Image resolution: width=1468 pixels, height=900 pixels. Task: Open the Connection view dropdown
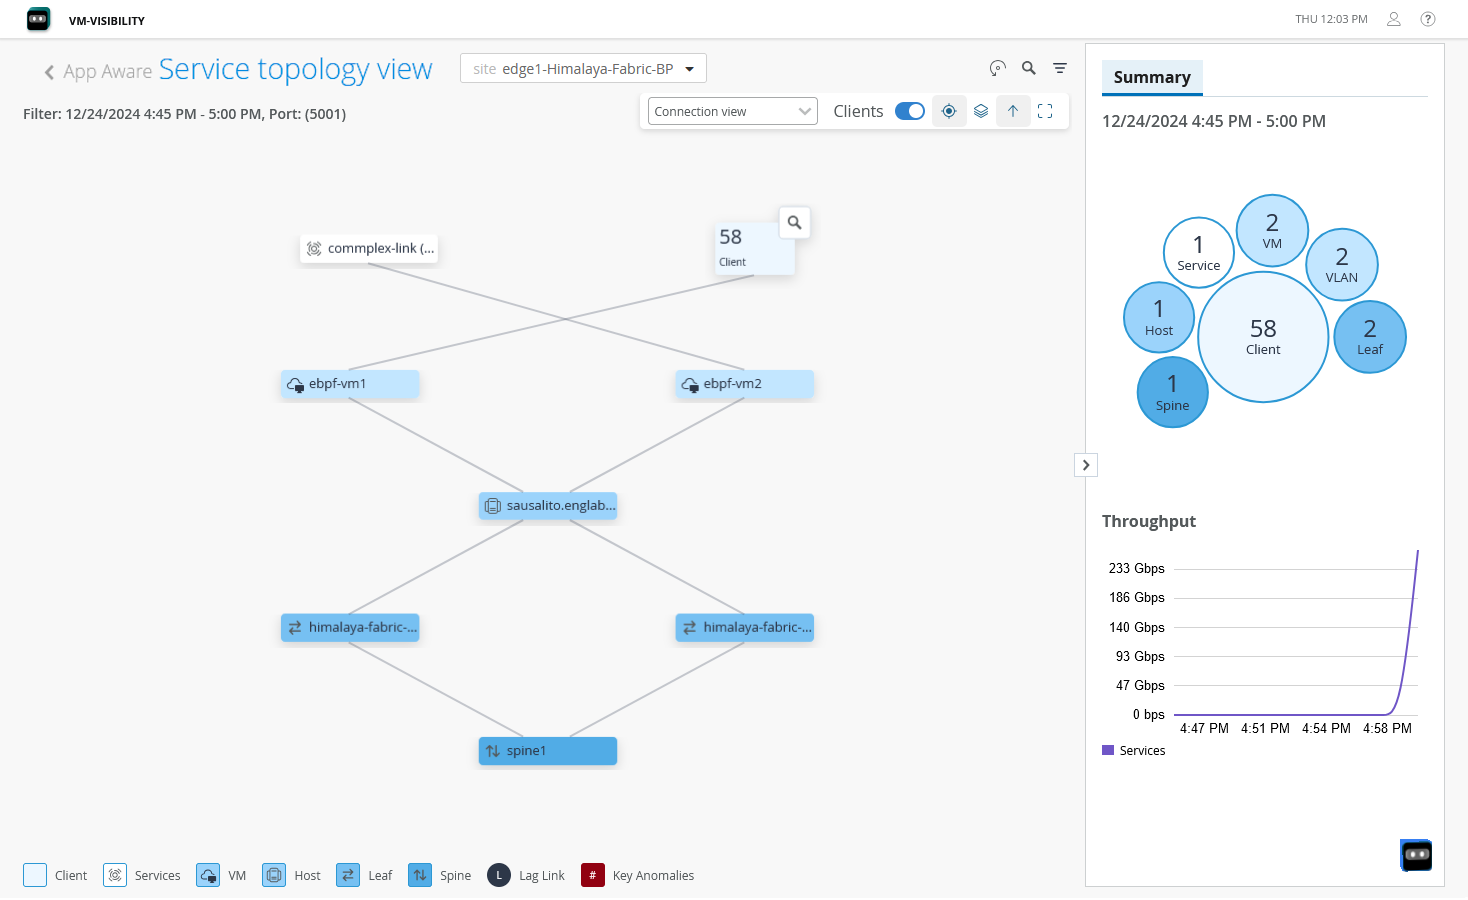pyautogui.click(x=732, y=111)
